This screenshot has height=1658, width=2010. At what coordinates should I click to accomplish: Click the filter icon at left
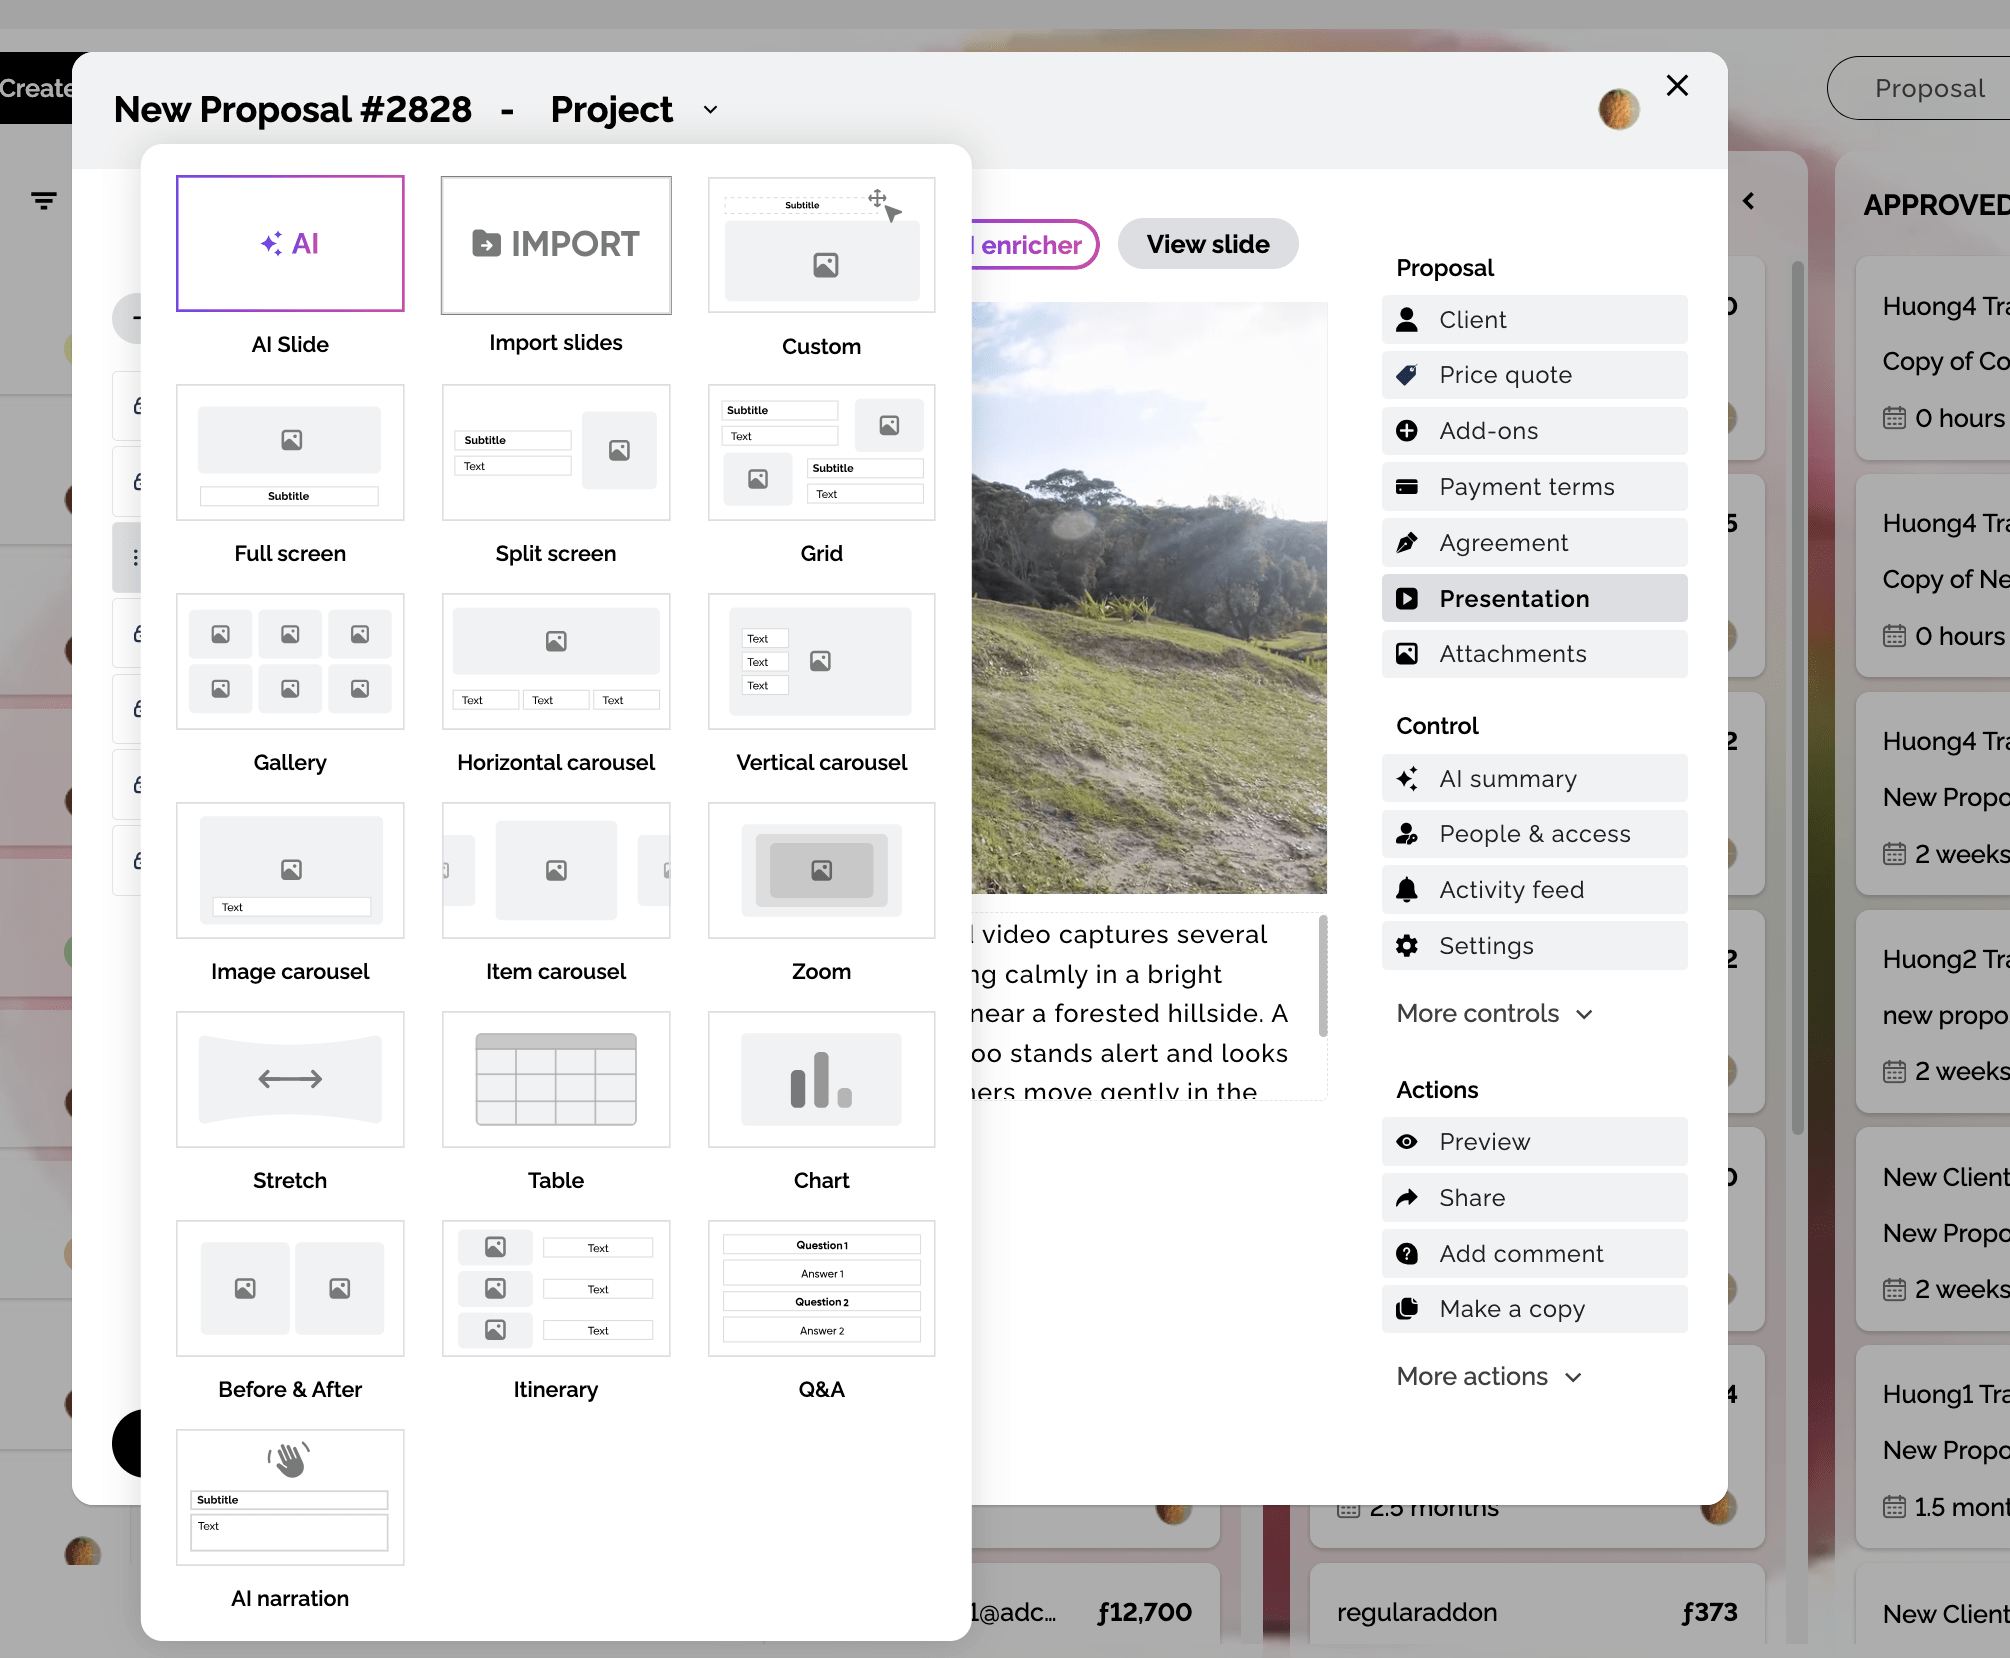pos(43,201)
